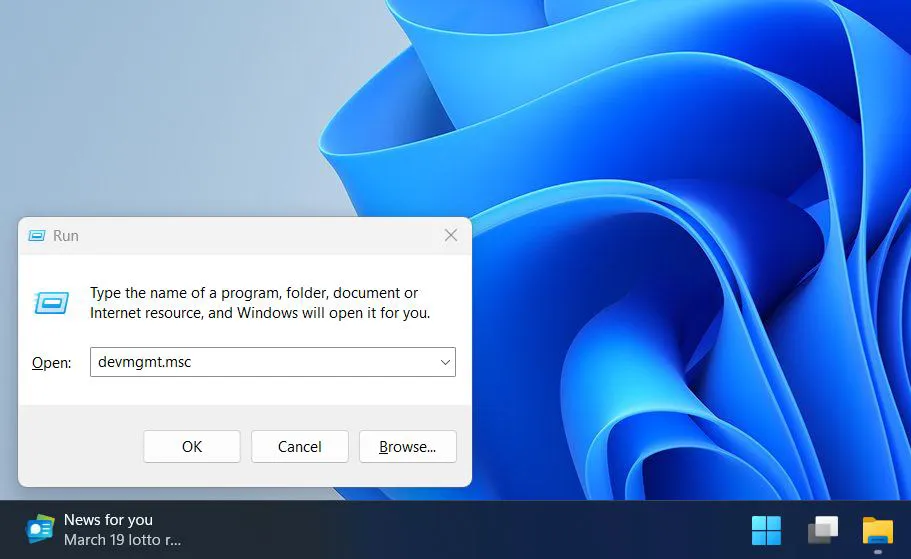Open the Windows Start menu
911x559 pixels.
(766, 531)
